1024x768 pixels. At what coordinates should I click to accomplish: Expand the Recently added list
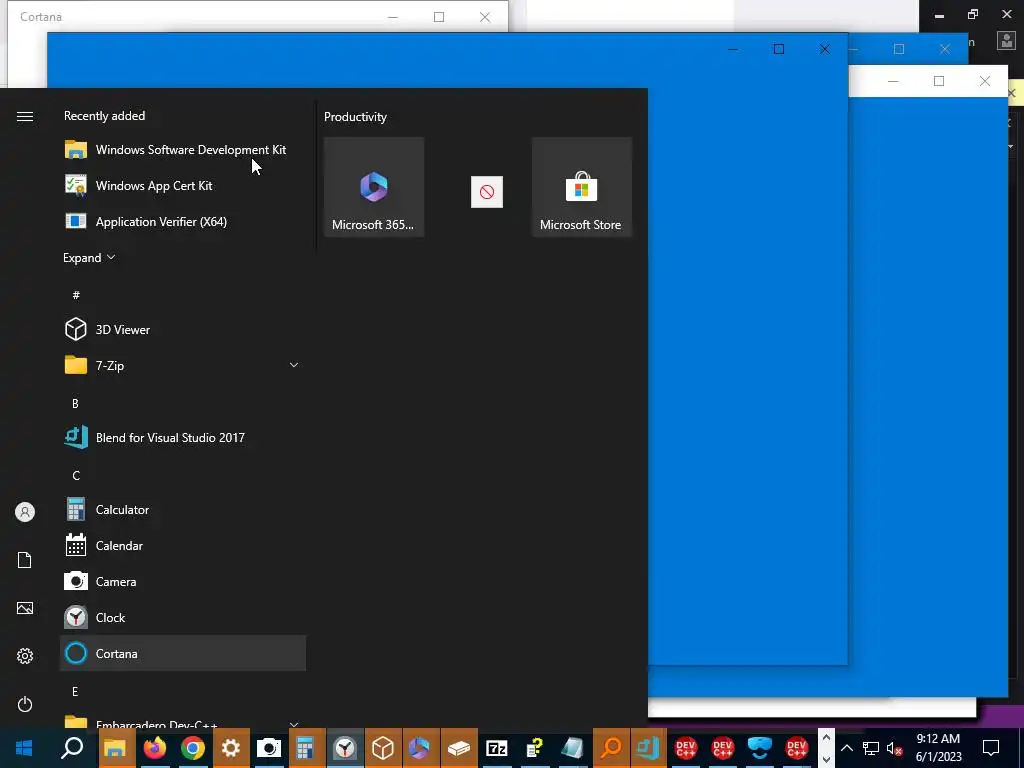[89, 257]
